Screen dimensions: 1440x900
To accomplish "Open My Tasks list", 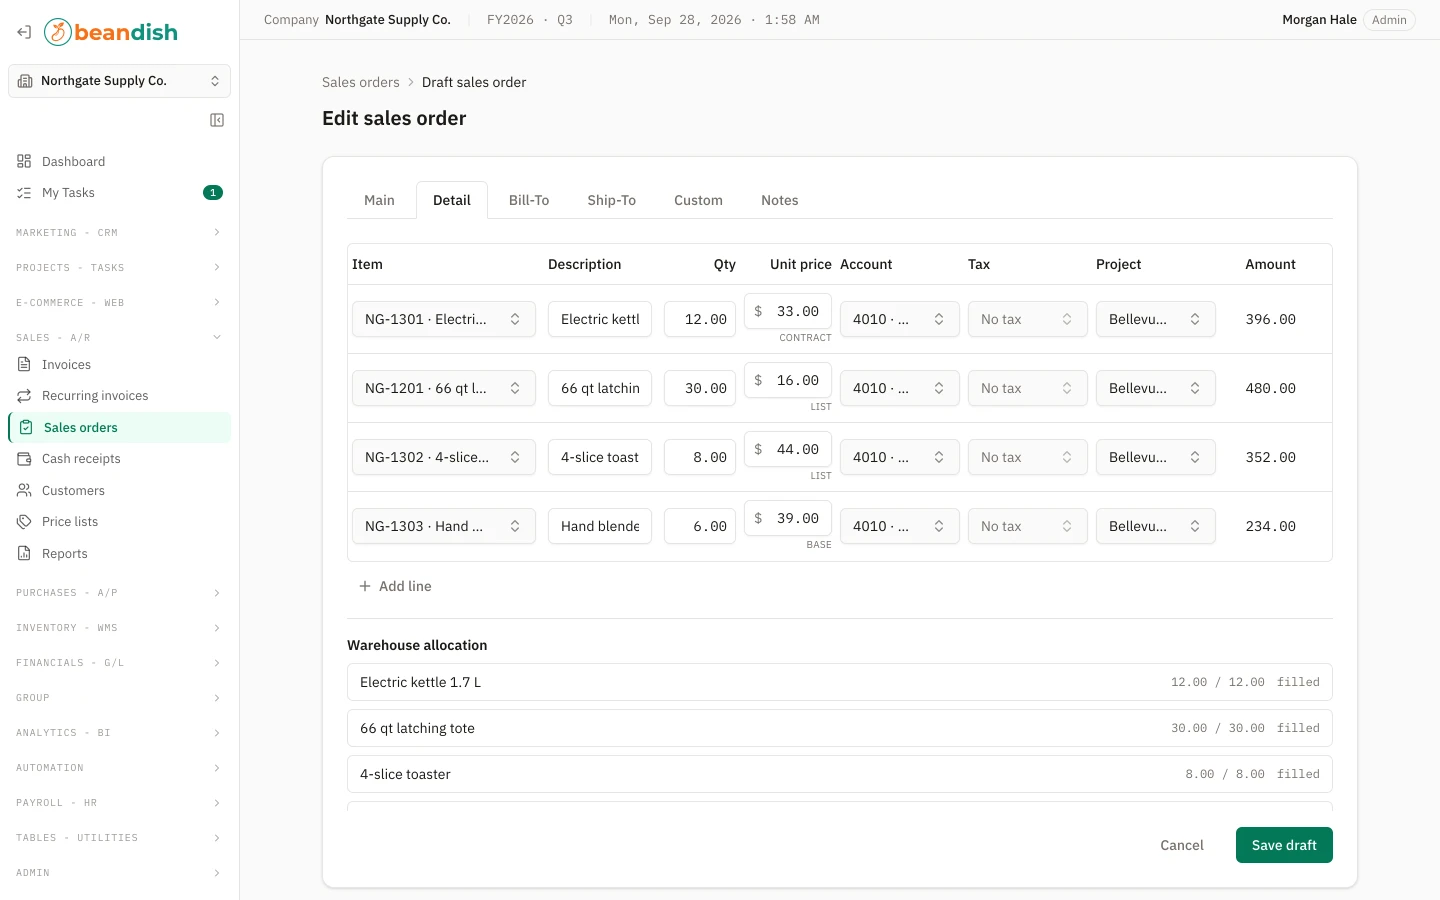I will 119,193.
